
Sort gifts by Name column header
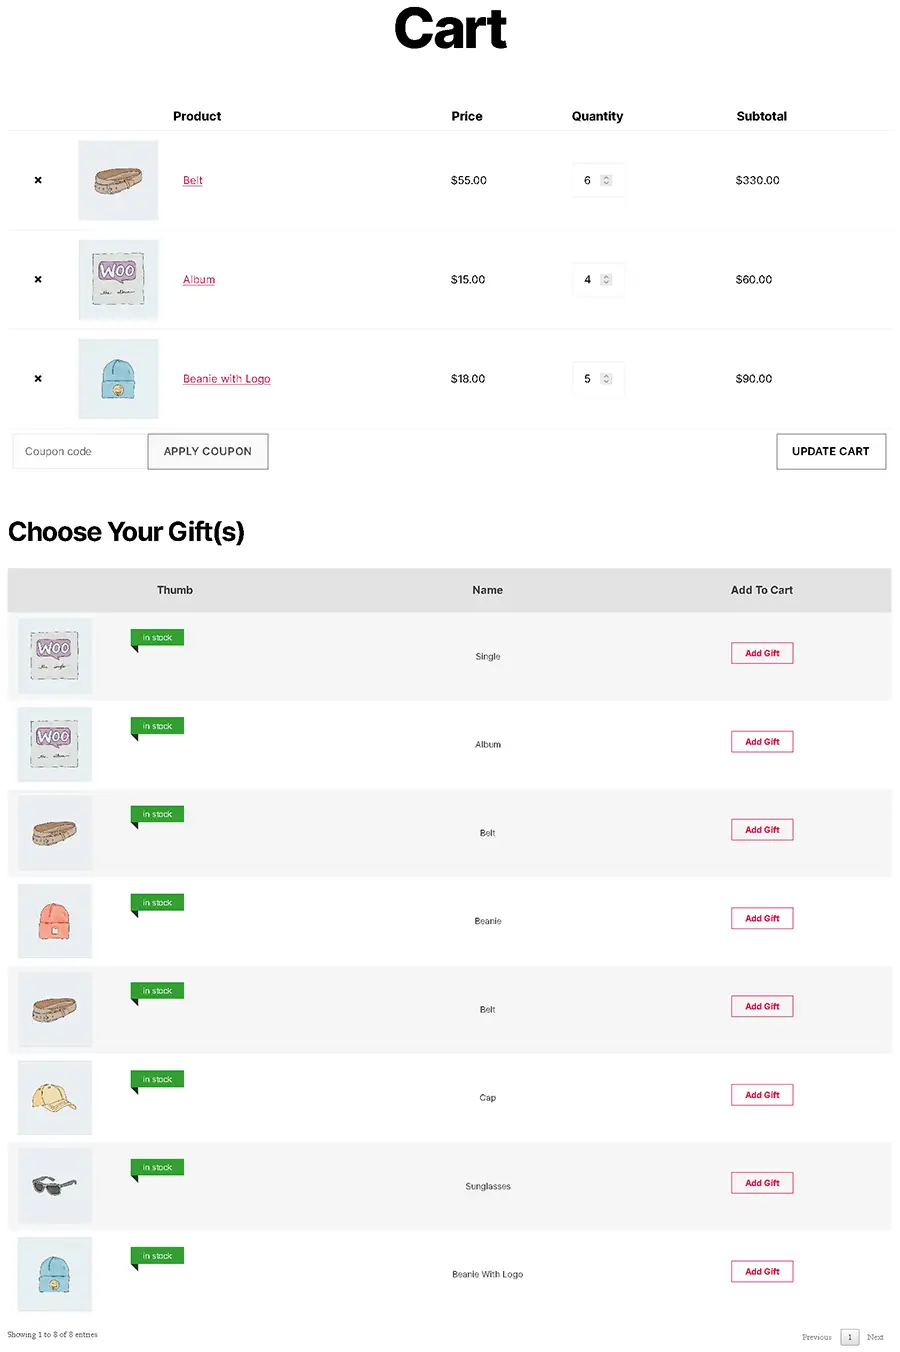[487, 590]
